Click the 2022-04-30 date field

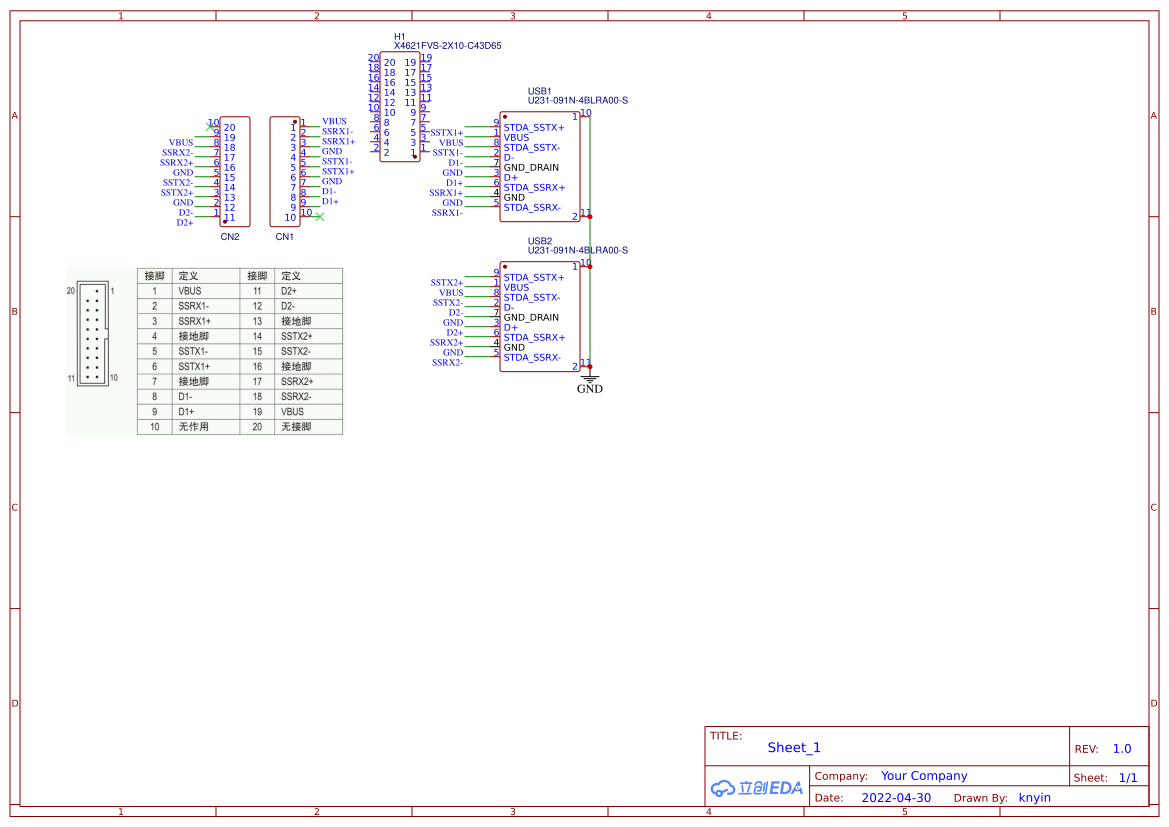point(896,797)
